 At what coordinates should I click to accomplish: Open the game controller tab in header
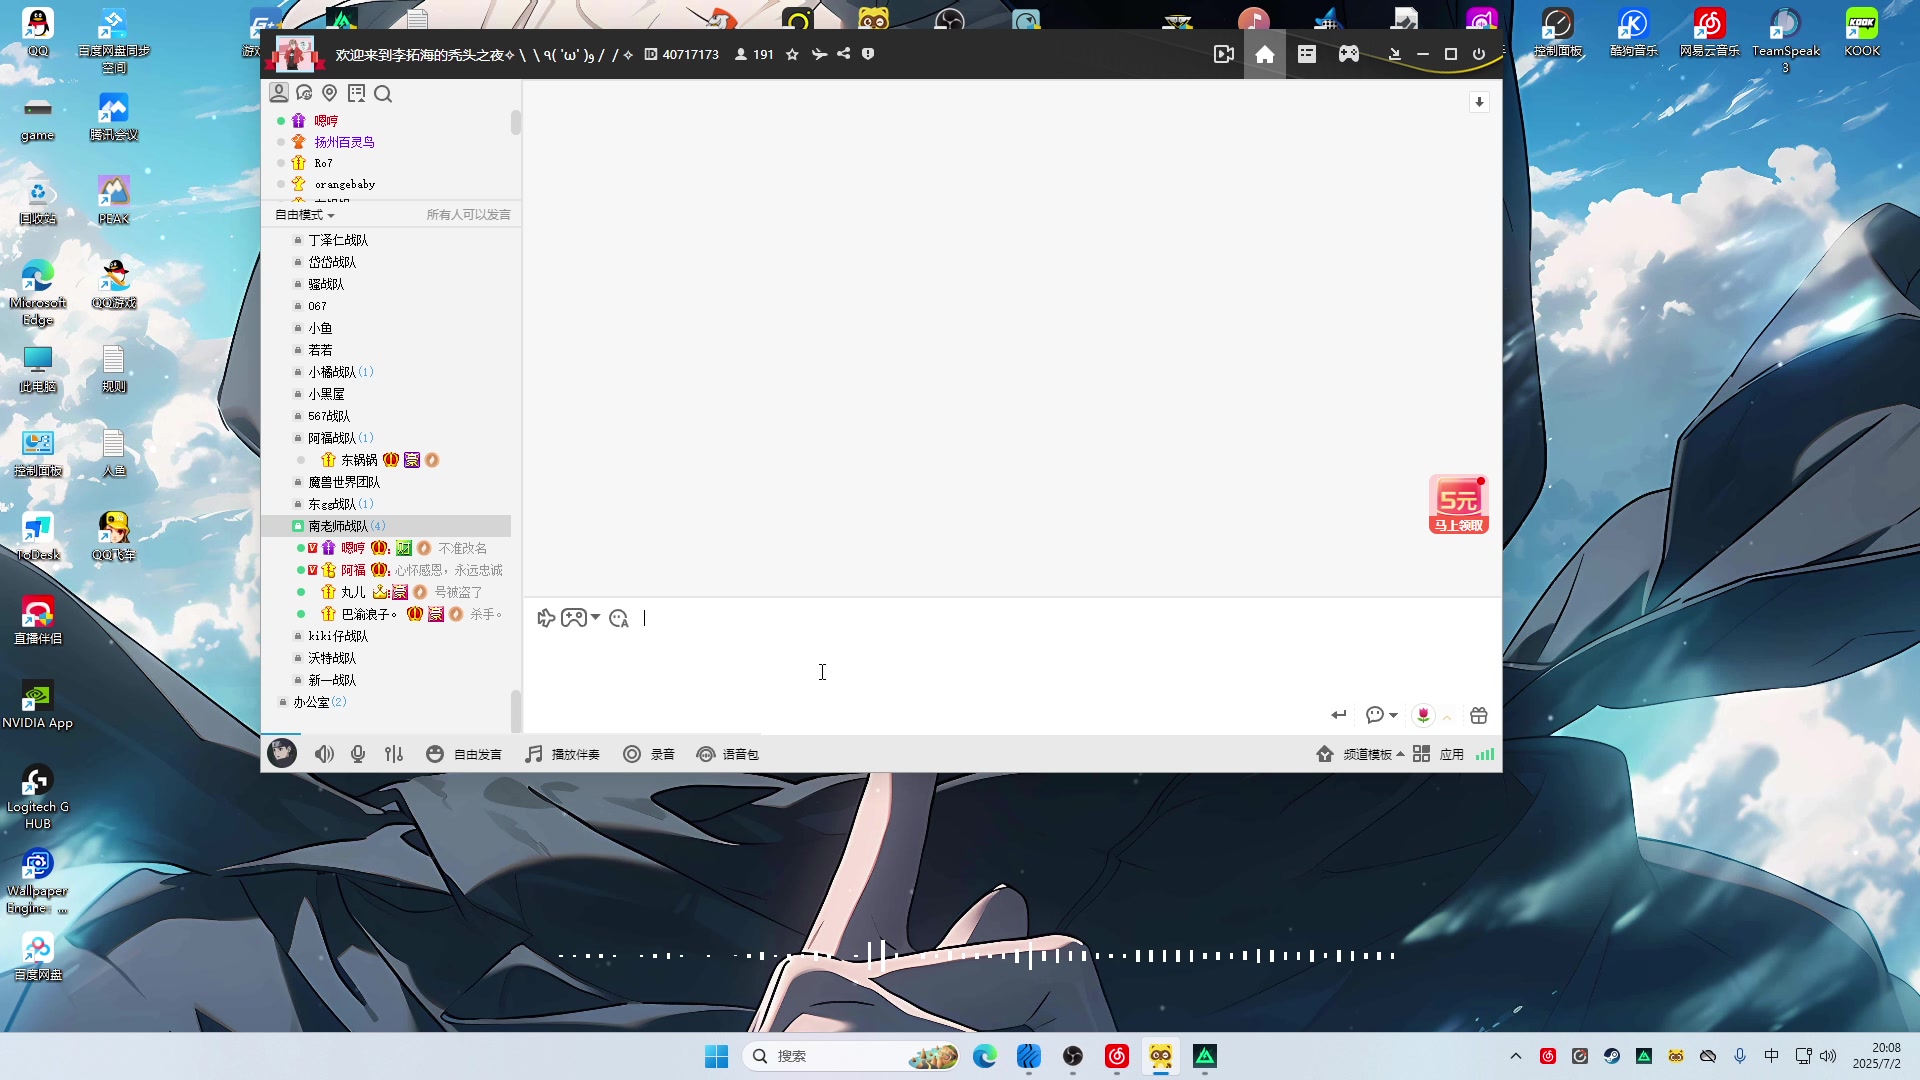[x=1349, y=54]
